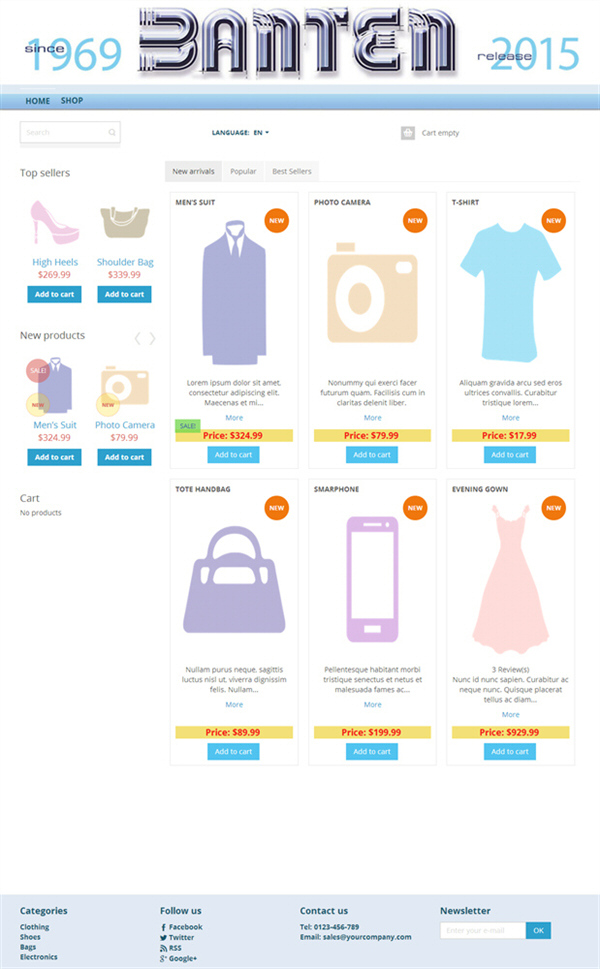Add the Men's Suit to cart from the product grid
Image resolution: width=600 pixels, height=969 pixels.
click(x=234, y=455)
